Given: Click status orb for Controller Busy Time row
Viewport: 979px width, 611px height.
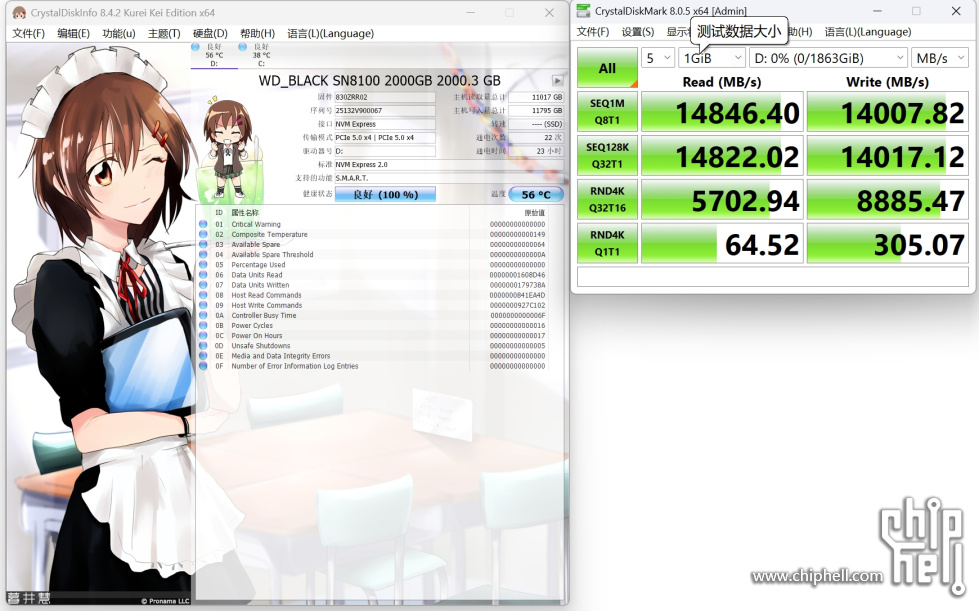Looking at the screenshot, I should pos(203,315).
